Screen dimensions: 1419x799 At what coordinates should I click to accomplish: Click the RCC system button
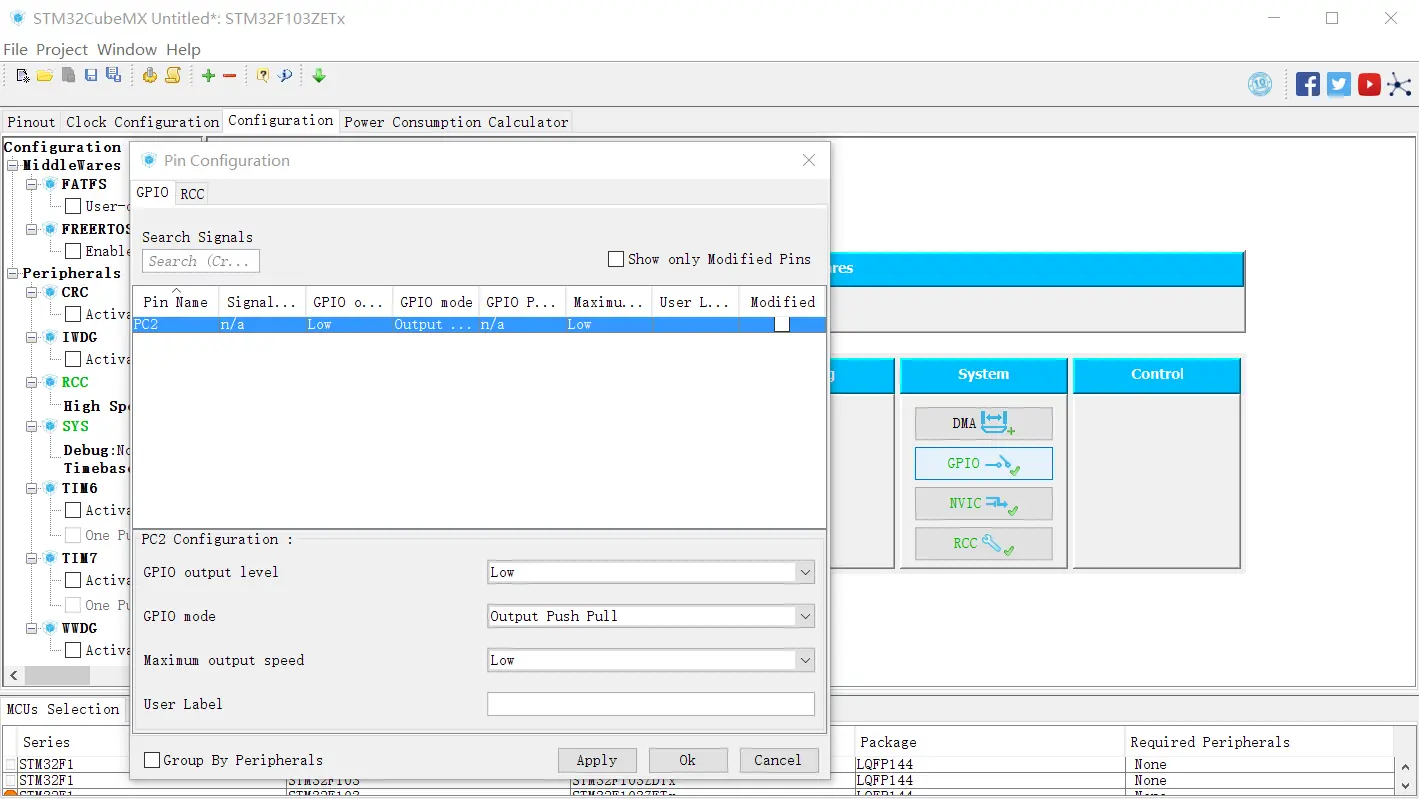pyautogui.click(x=983, y=543)
